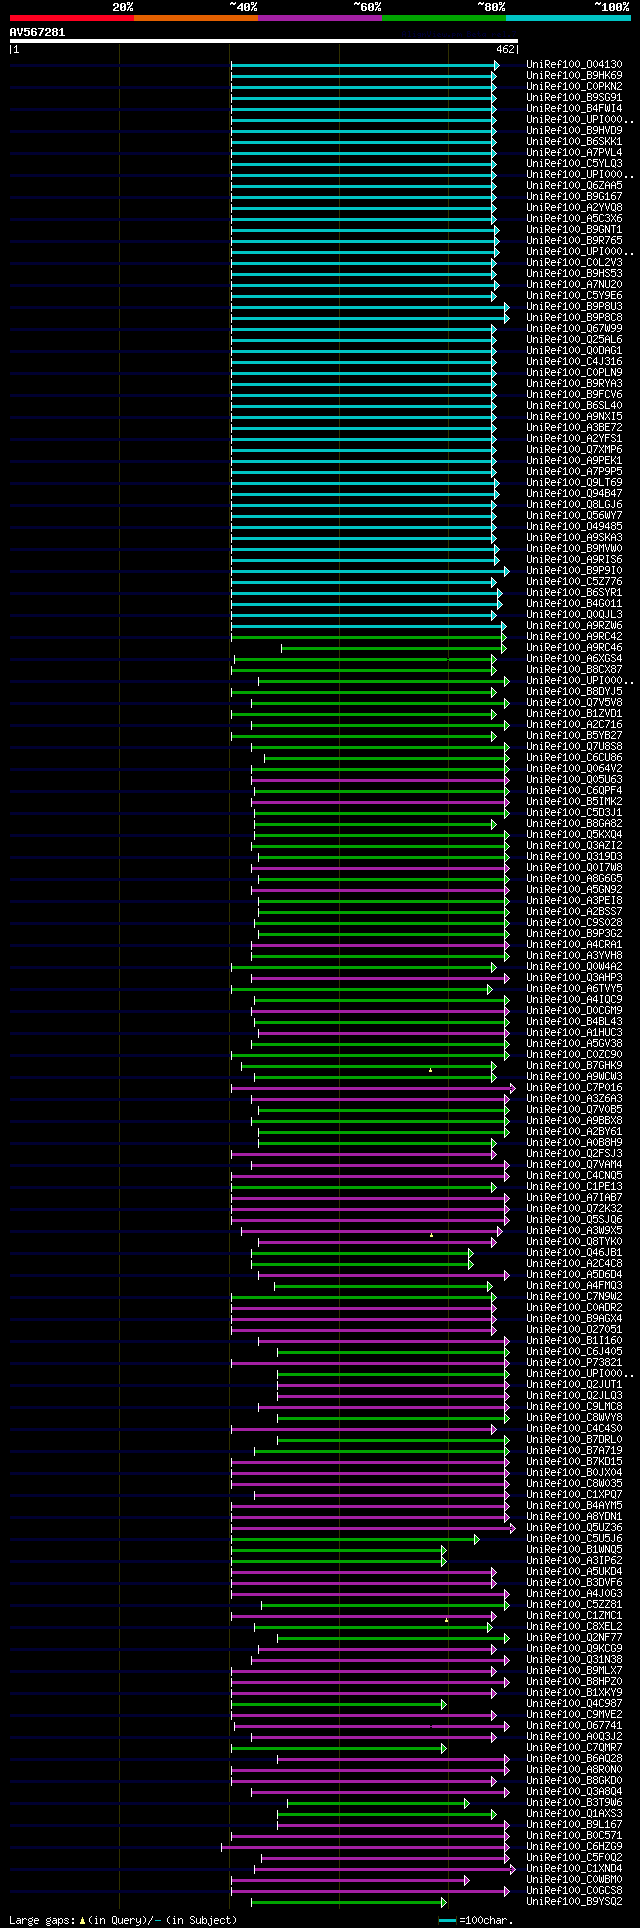
Task: Select the UniRef100_B4G011 label
Action: coord(574,603)
